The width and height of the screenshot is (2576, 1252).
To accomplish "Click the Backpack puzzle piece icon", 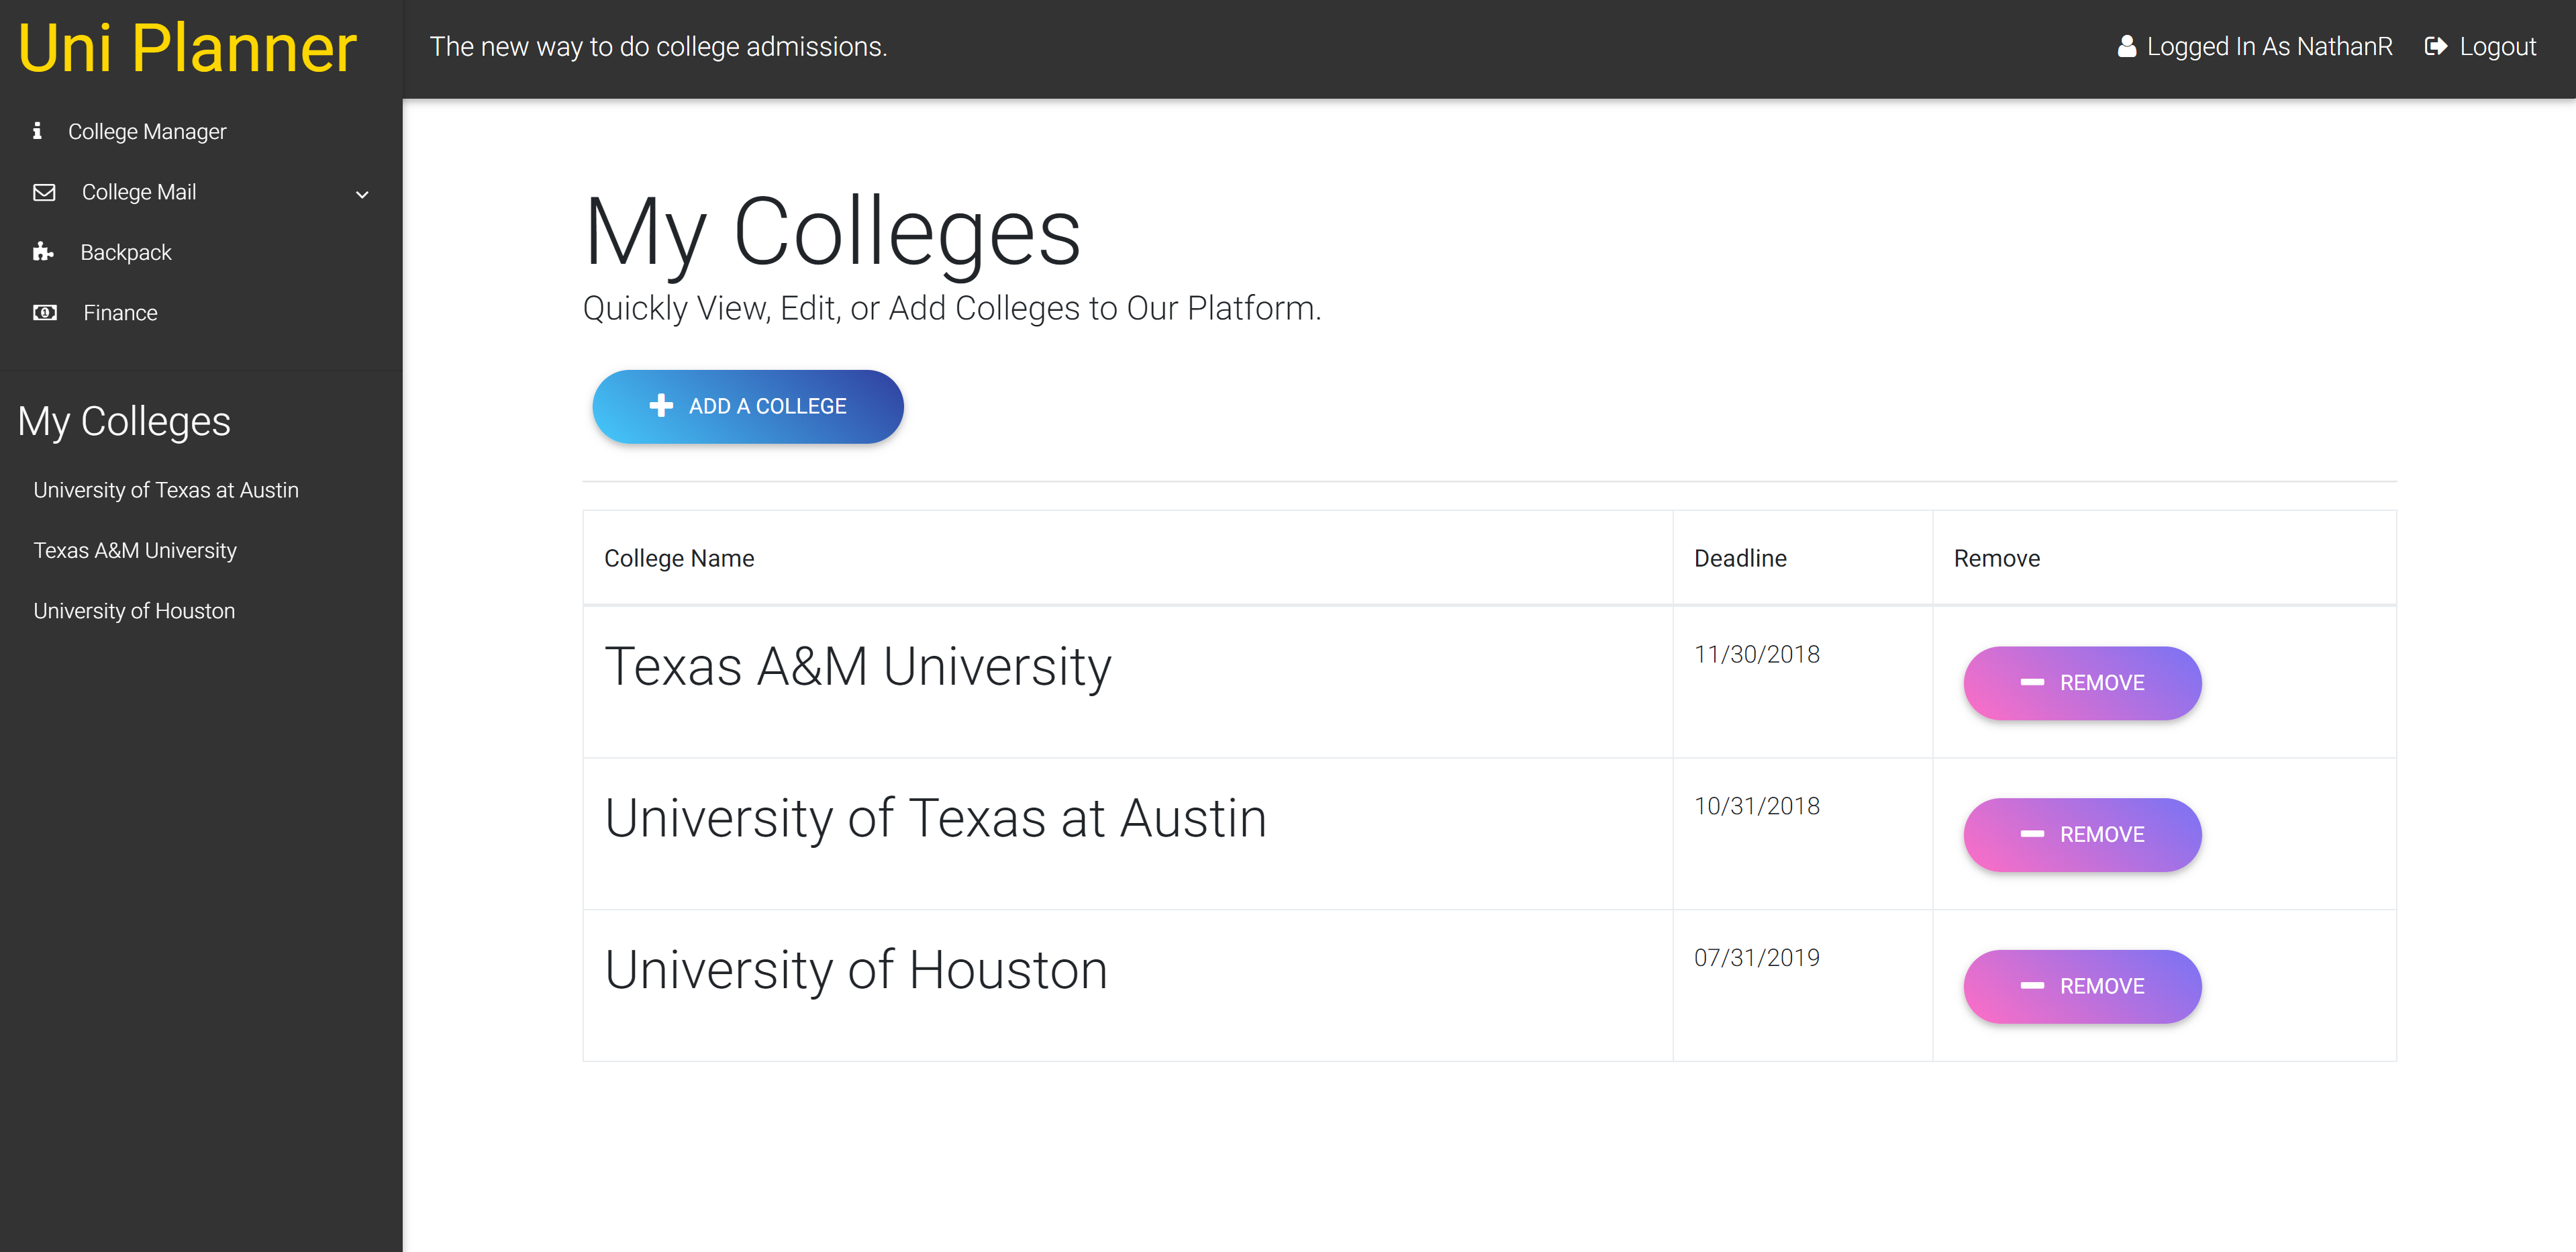I will (x=43, y=252).
